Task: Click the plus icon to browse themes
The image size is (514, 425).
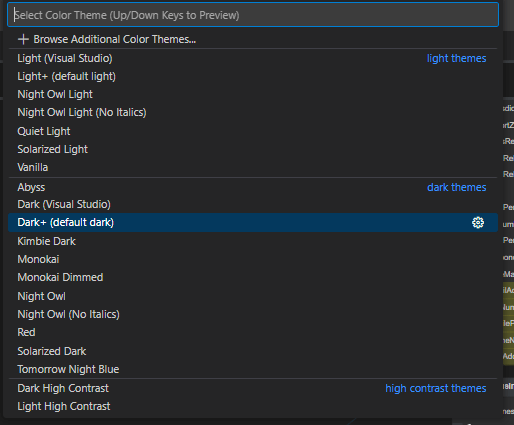Action: pos(23,39)
